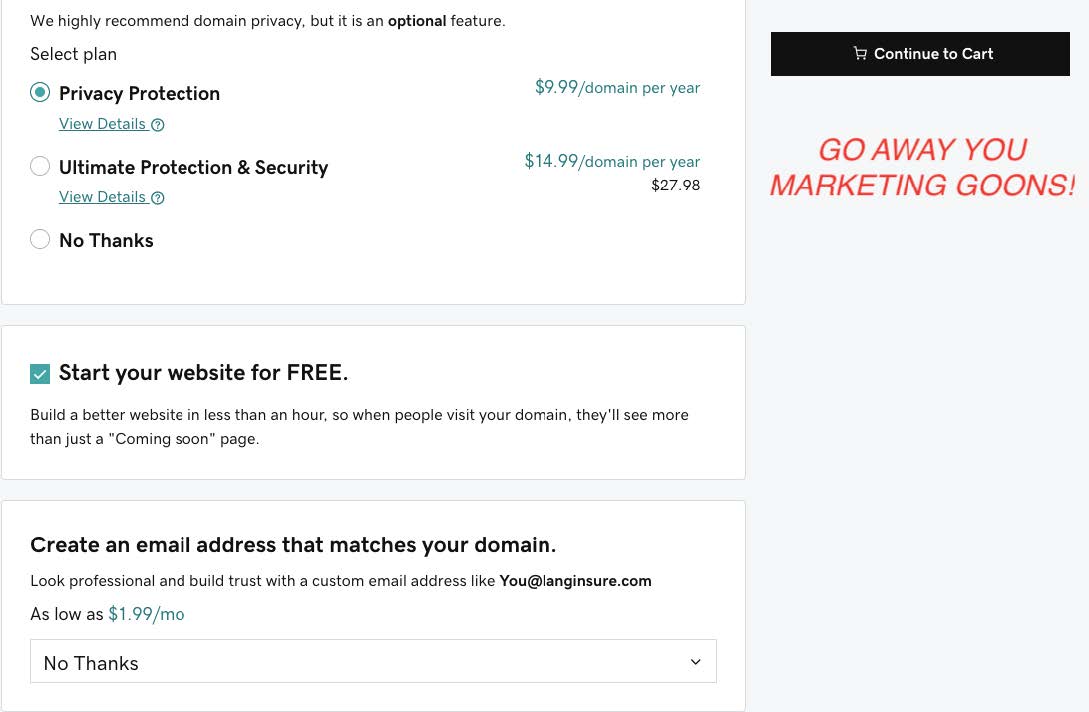This screenshot has height=712, width=1089.
Task: Select the Privacy Protection radio button
Action: pos(40,93)
